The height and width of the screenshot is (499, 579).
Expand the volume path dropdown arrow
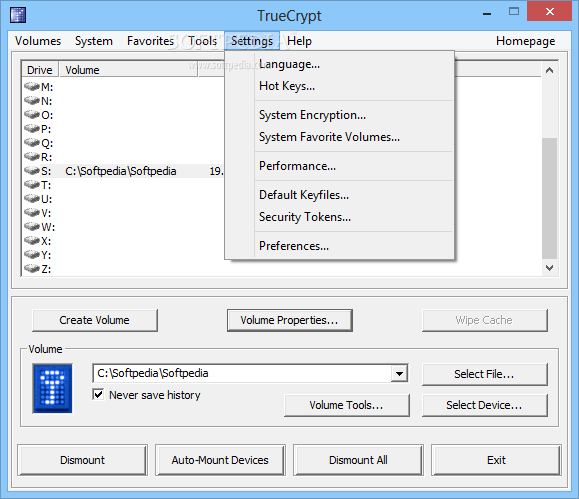pyautogui.click(x=399, y=373)
